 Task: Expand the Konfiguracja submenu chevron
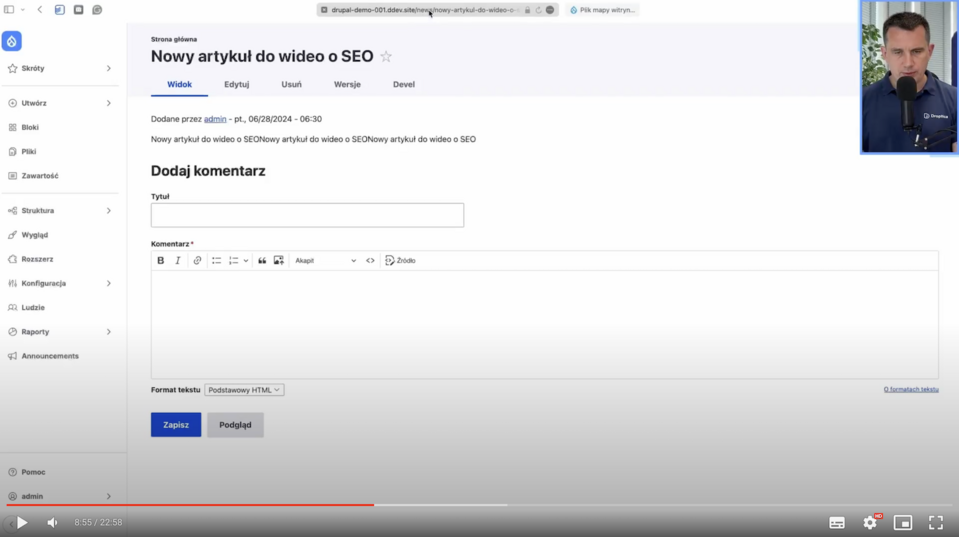pyautogui.click(x=109, y=283)
